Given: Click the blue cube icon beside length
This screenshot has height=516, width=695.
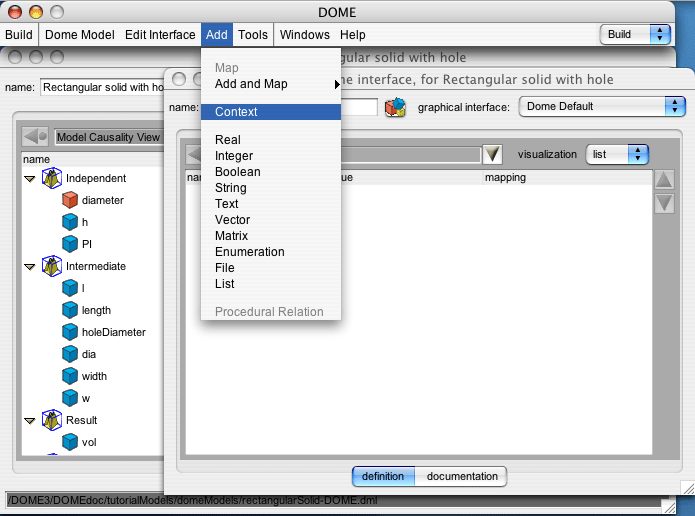Looking at the screenshot, I should (x=70, y=310).
